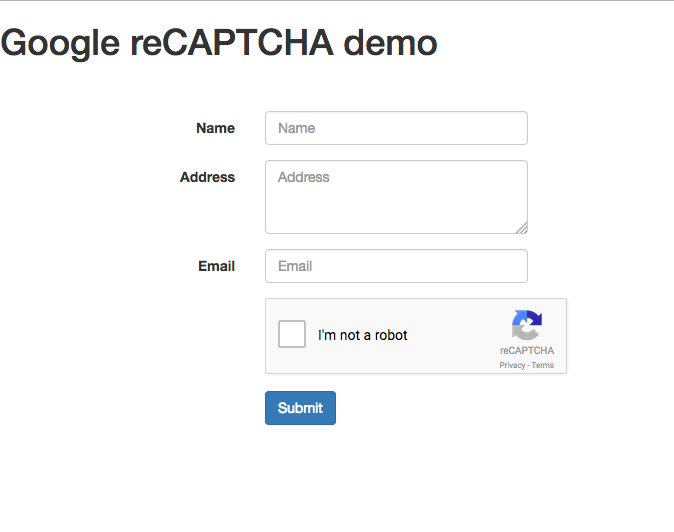Click the bold Name label
This screenshot has width=674, height=532.
click(x=215, y=128)
